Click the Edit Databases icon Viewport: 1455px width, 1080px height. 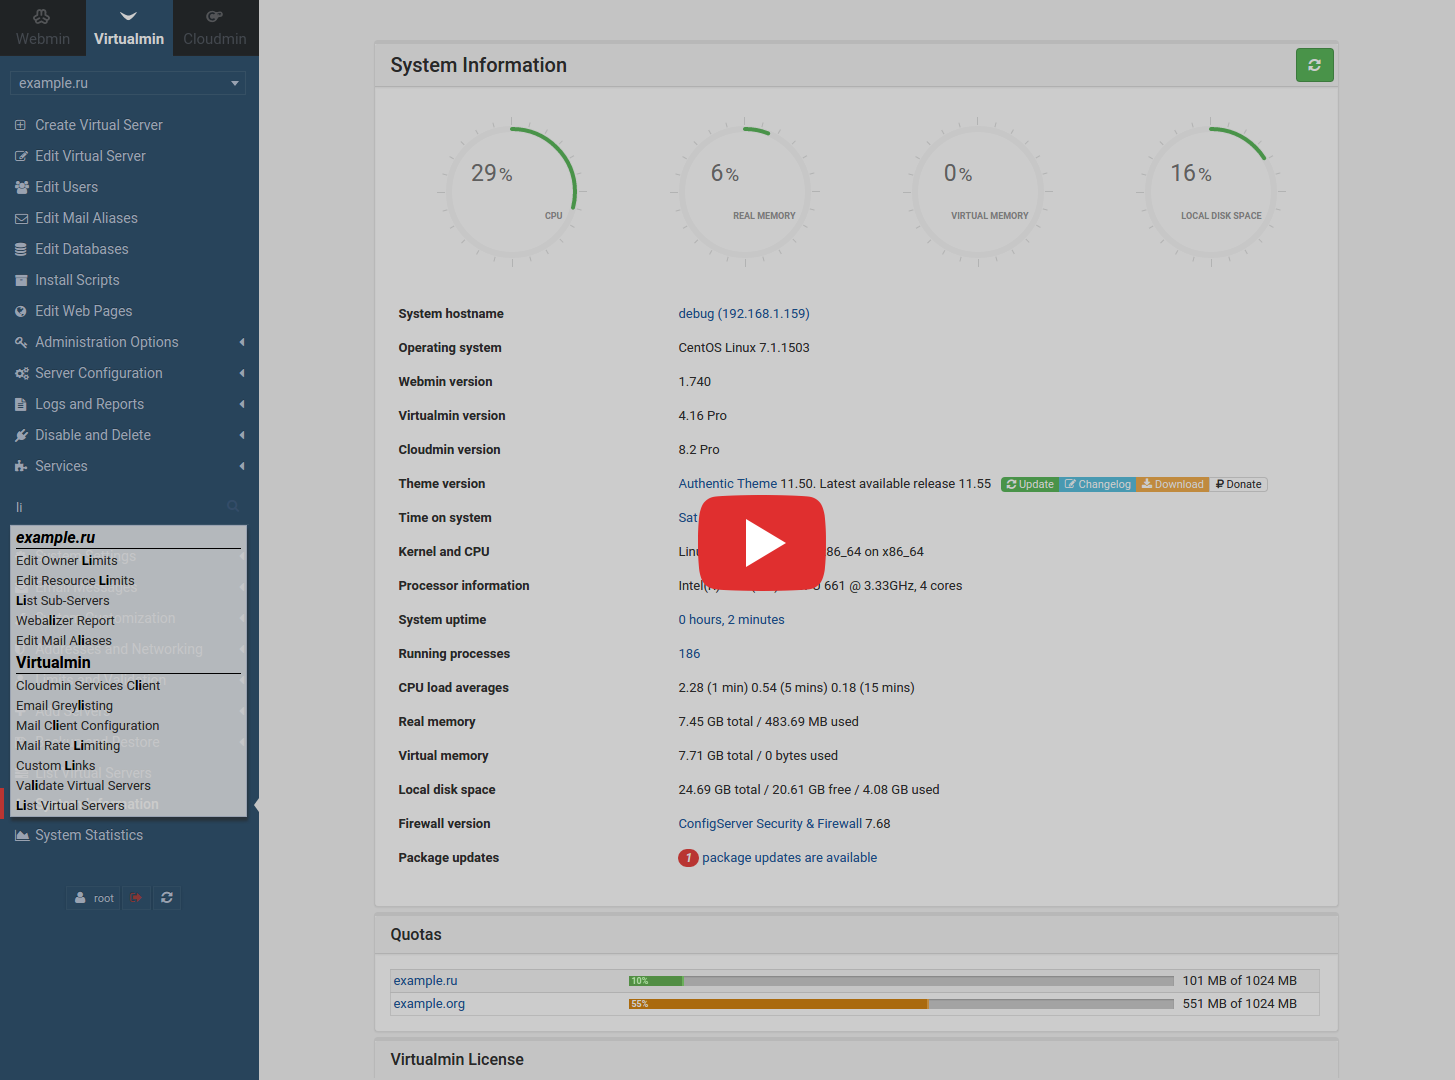click(x=20, y=249)
